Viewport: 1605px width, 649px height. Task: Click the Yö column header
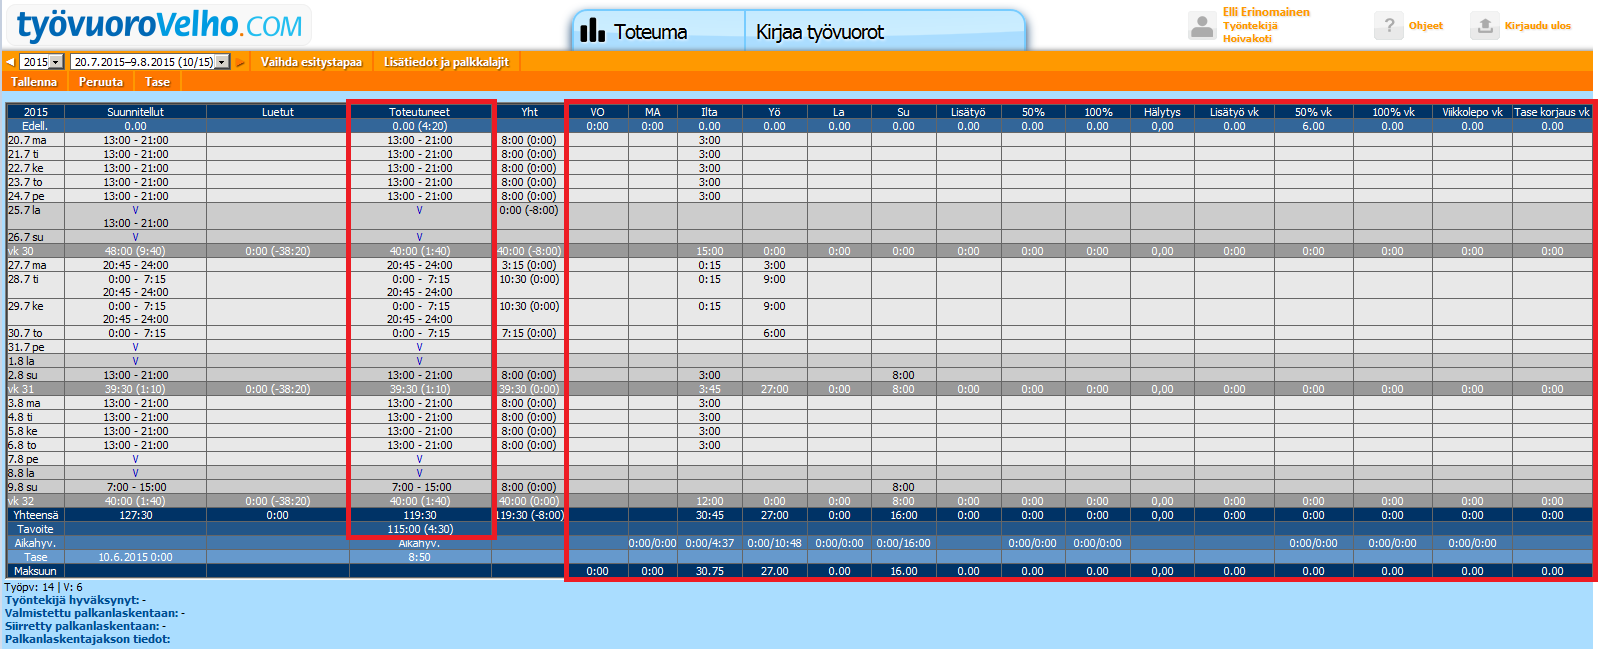(x=774, y=112)
